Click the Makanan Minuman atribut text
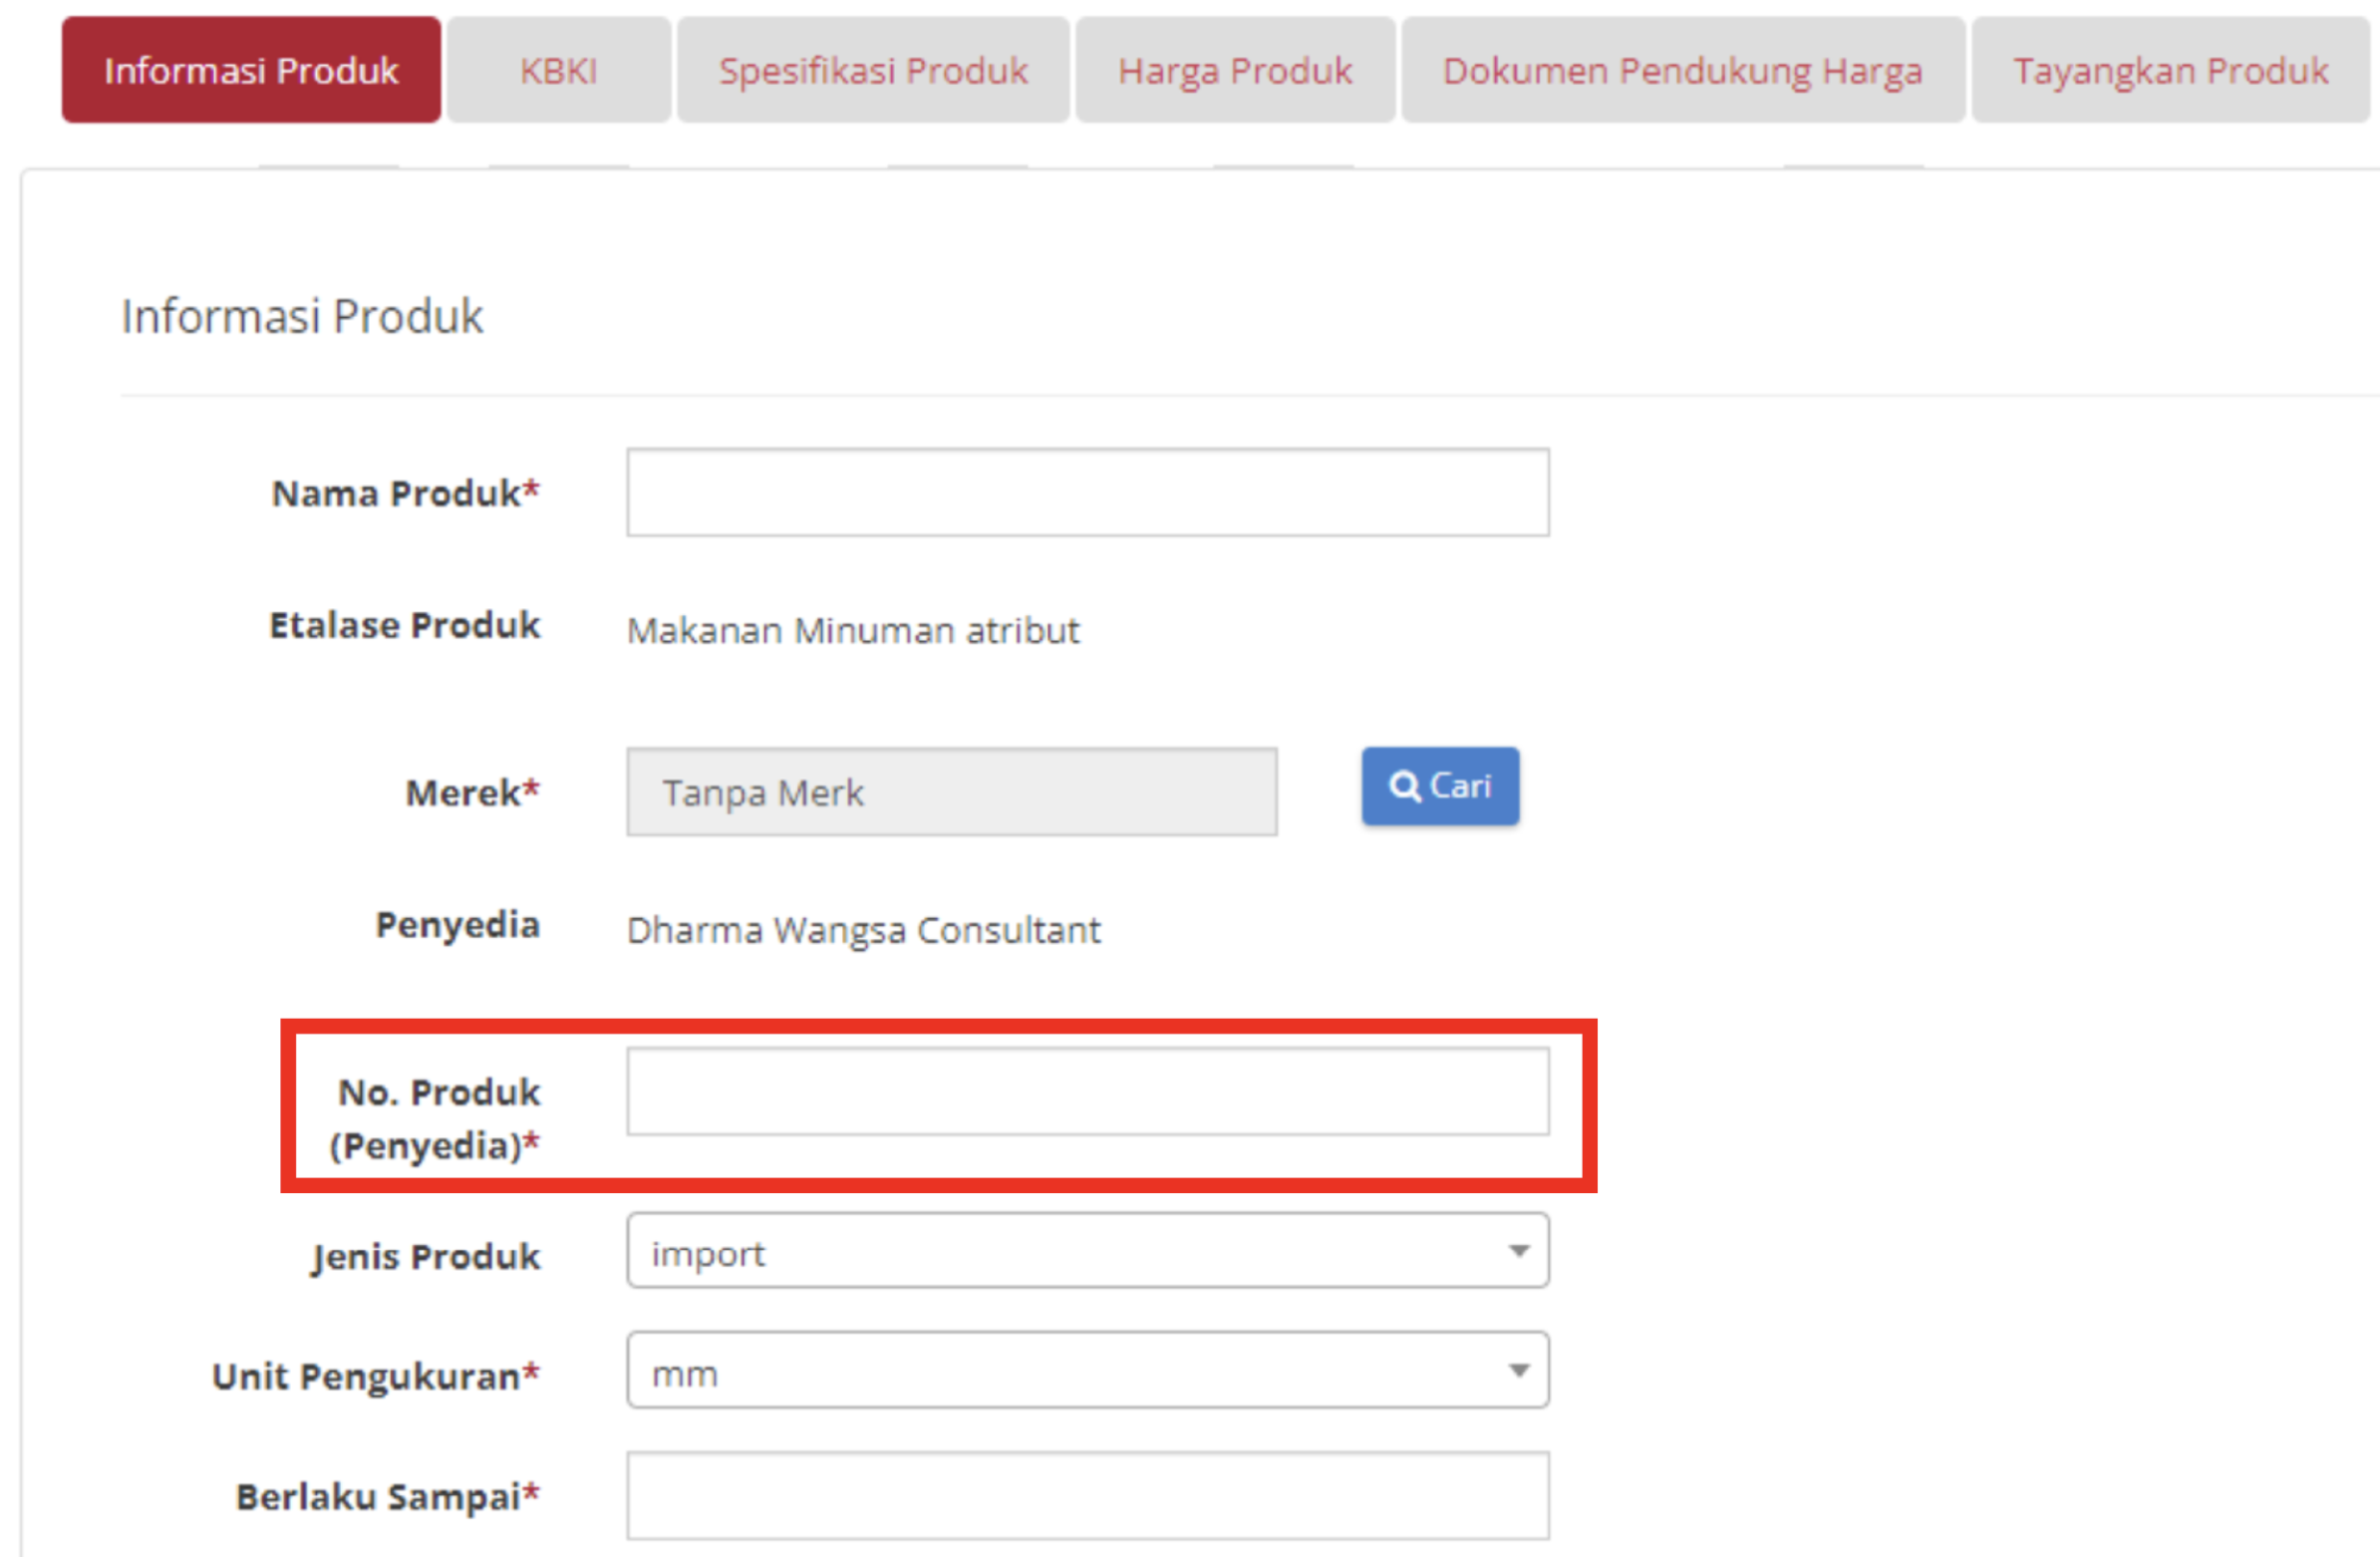Viewport: 2380px width, 1557px height. point(853,631)
